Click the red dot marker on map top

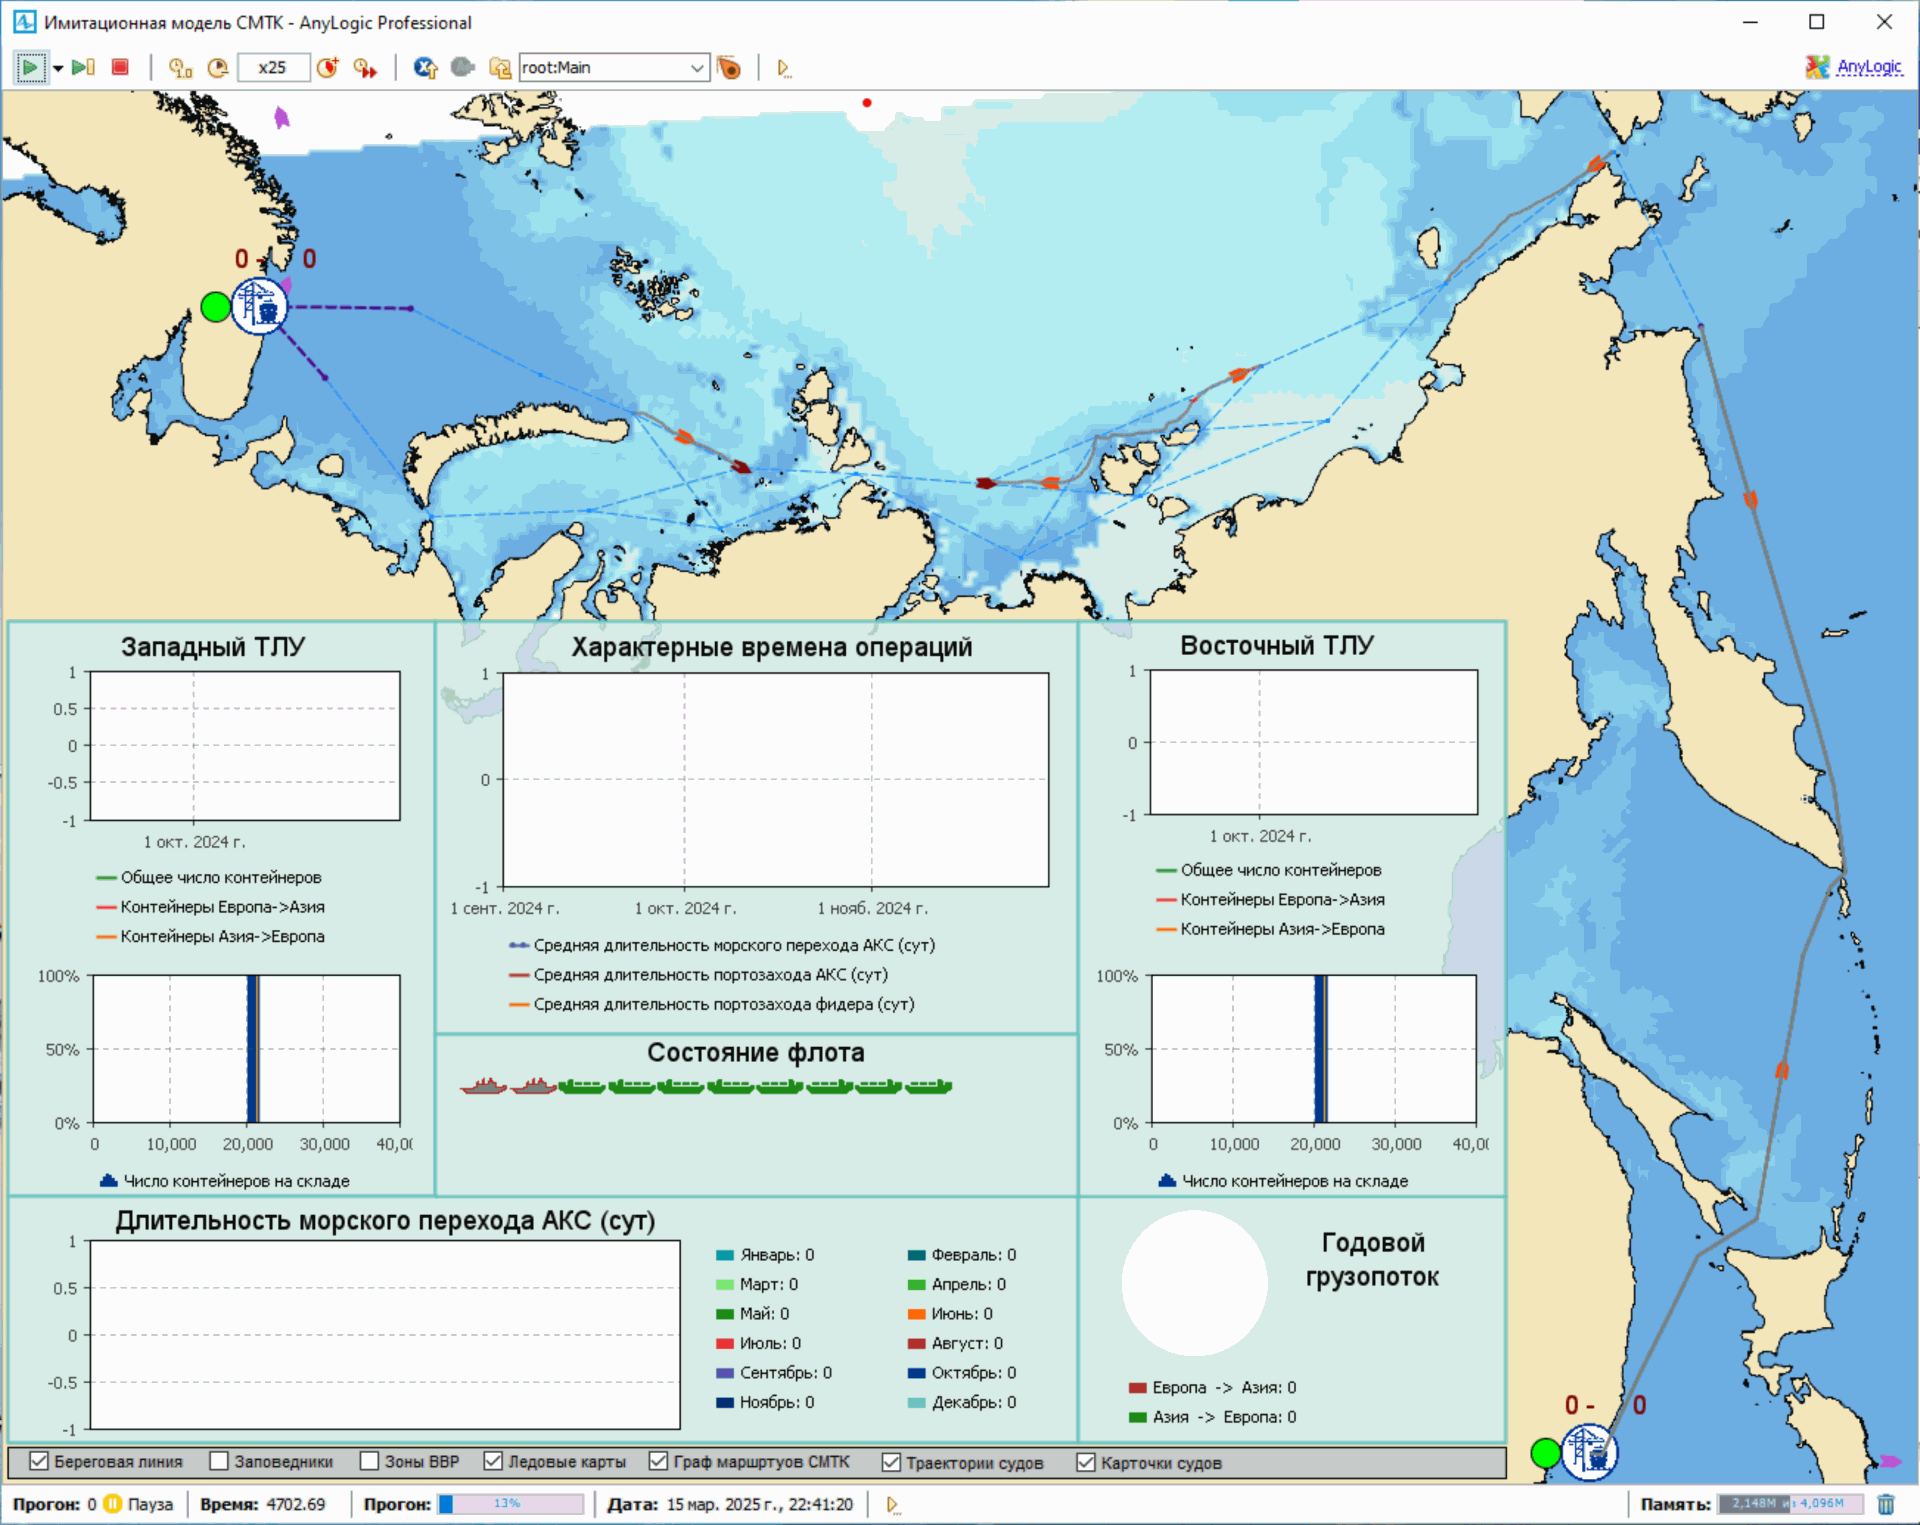point(867,102)
